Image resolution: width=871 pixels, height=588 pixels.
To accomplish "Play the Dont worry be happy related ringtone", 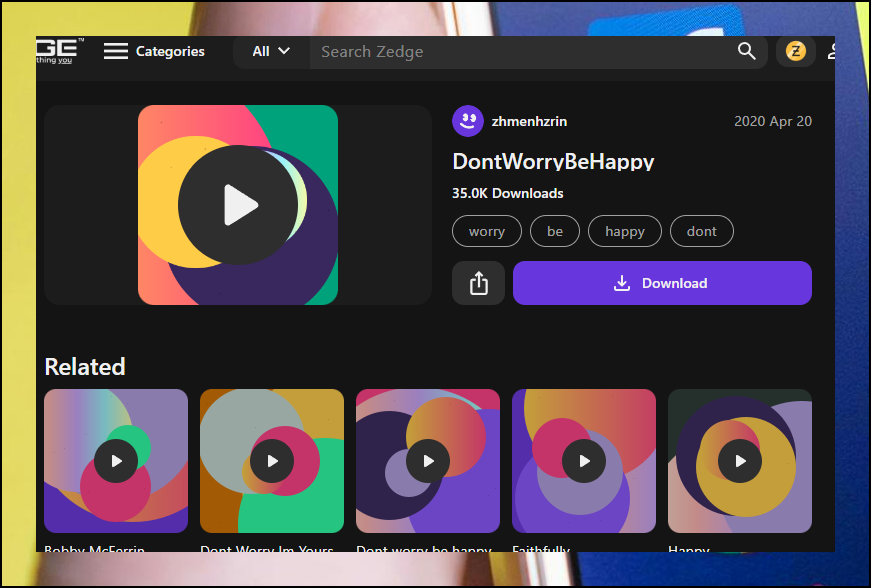I will [428, 461].
